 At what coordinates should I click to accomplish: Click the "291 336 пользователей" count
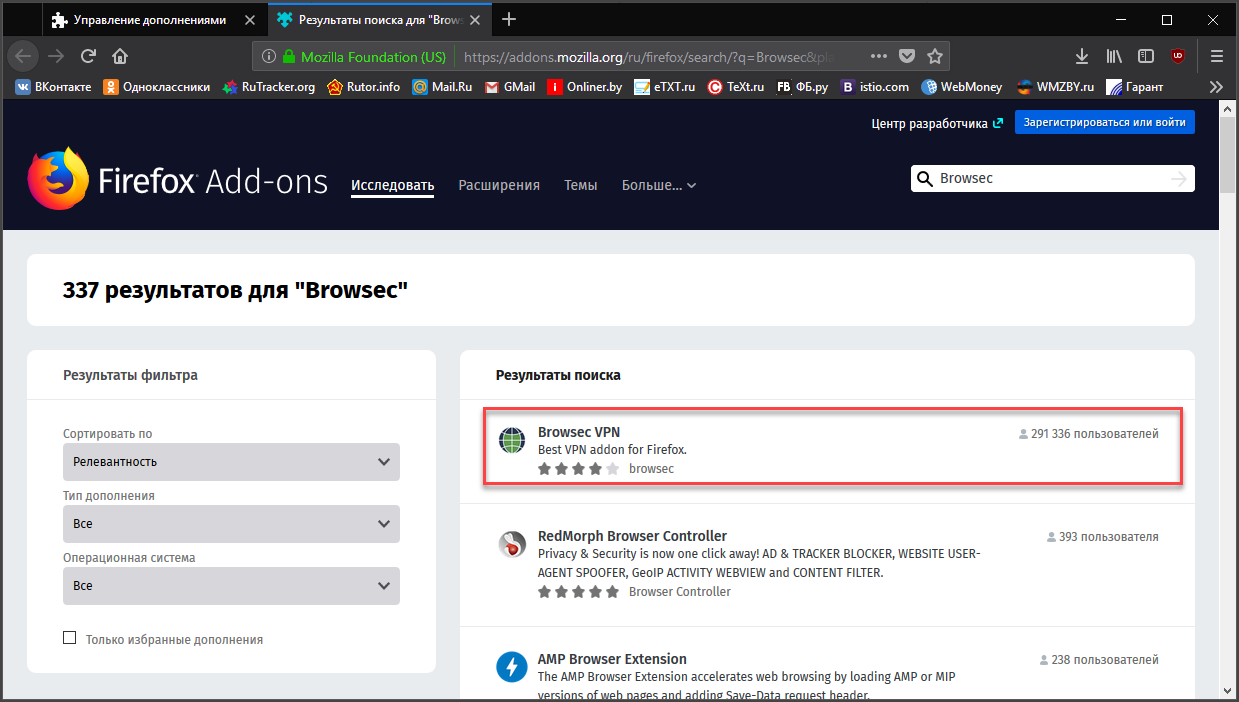1089,434
